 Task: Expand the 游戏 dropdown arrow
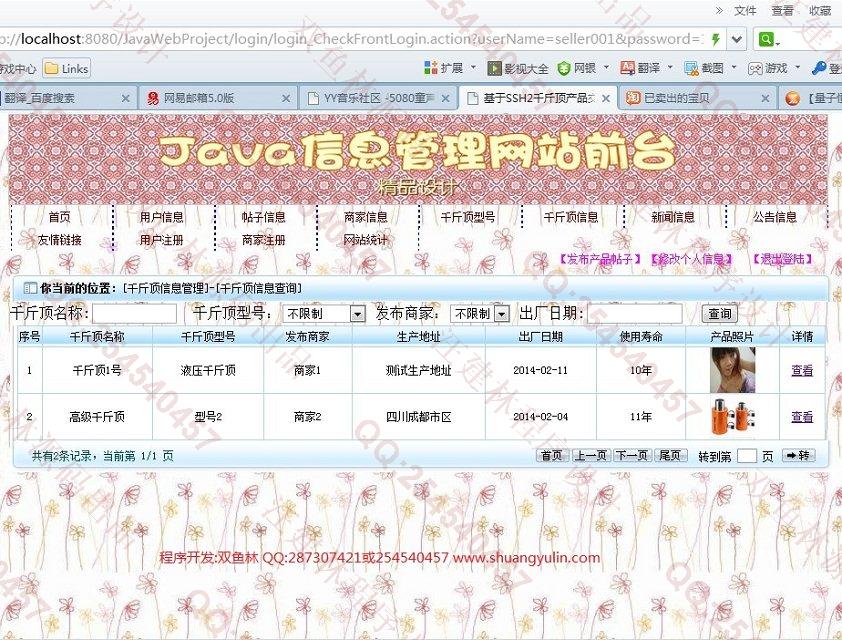pyautogui.click(x=798, y=68)
